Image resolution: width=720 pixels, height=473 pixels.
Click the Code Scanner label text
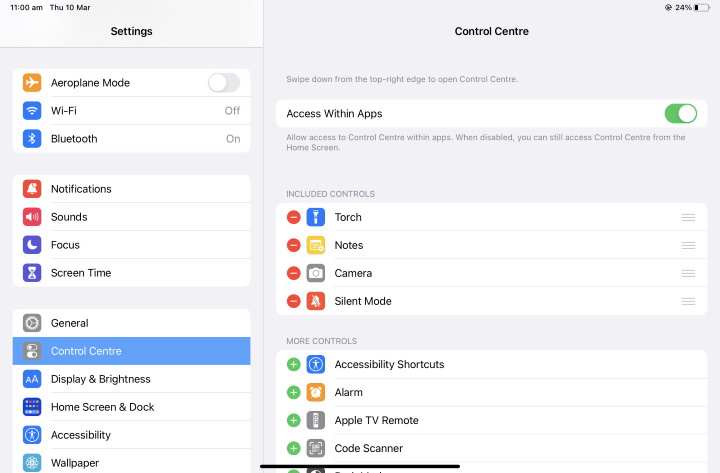tap(369, 448)
